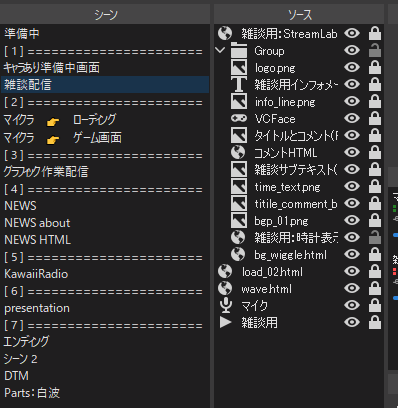
Task: Select the エンディング scene
Action: (105, 342)
